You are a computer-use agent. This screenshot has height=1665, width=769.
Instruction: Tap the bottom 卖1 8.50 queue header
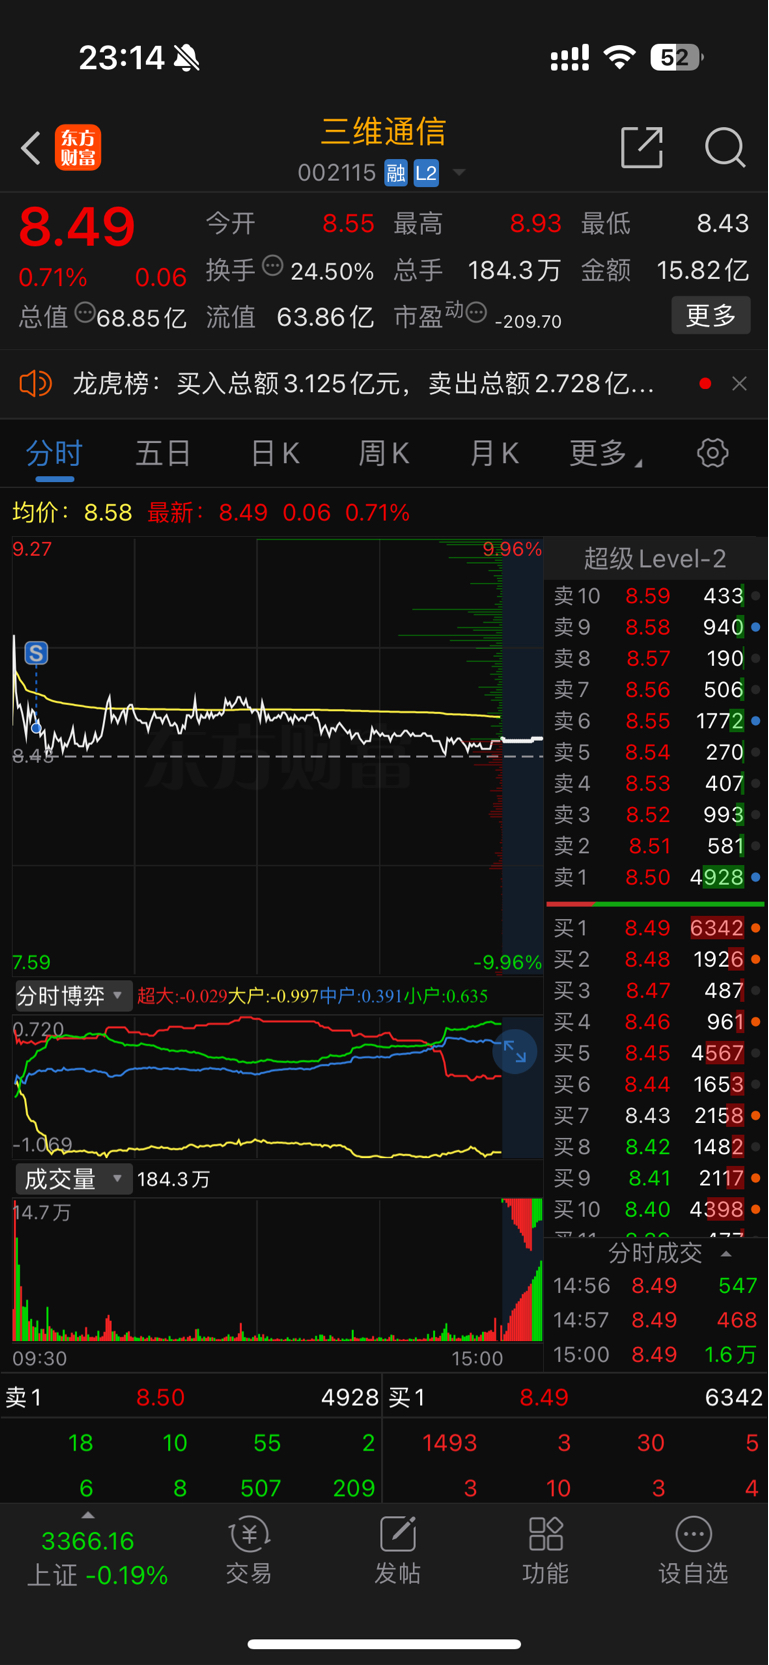(x=191, y=1397)
